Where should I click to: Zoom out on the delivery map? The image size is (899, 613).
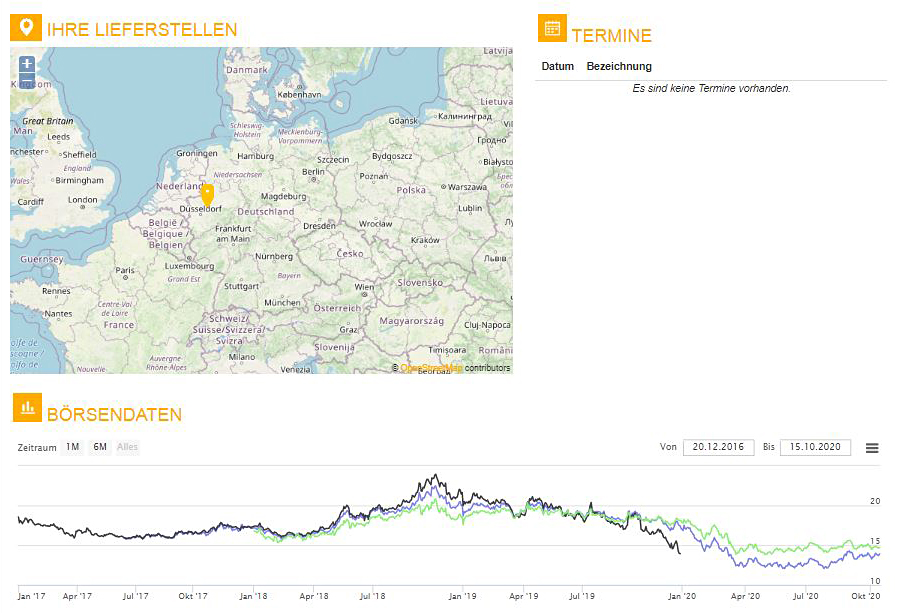27,80
